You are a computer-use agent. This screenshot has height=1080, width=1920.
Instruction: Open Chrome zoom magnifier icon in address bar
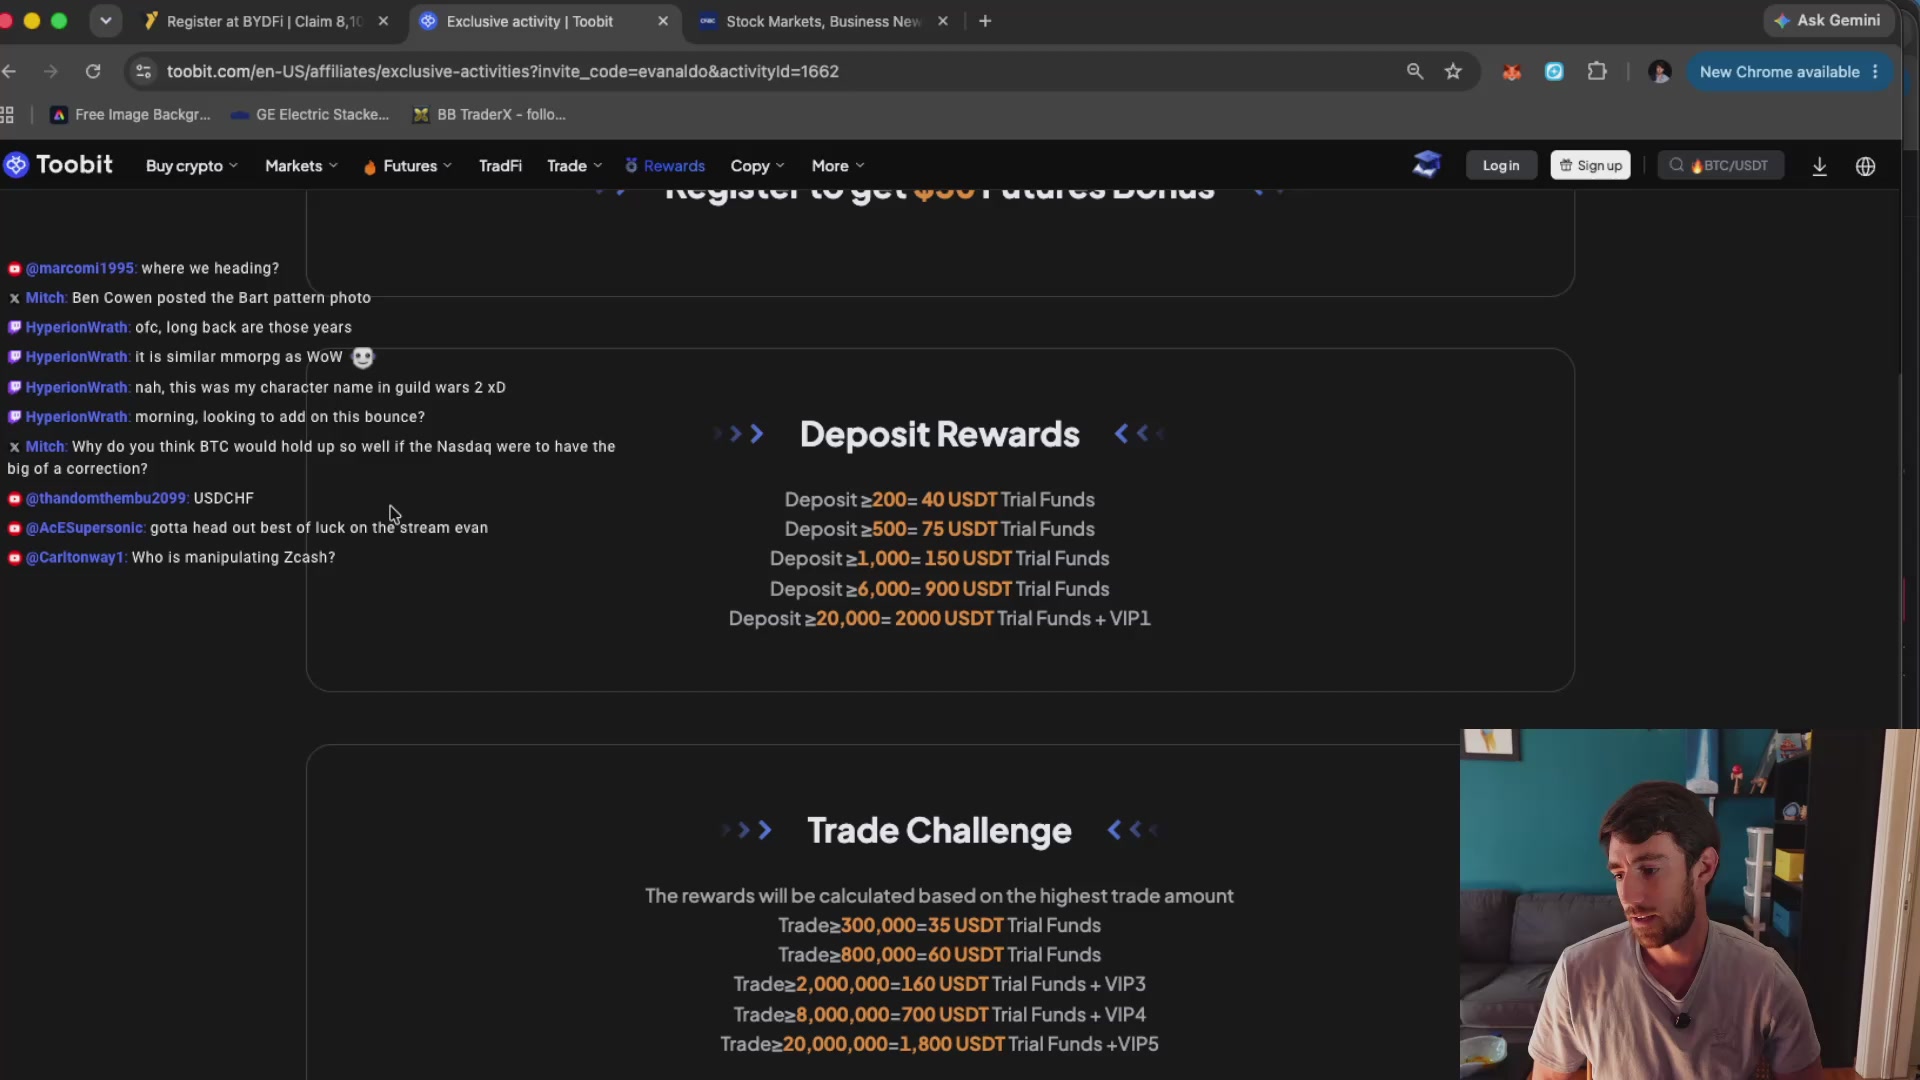[x=1415, y=71]
